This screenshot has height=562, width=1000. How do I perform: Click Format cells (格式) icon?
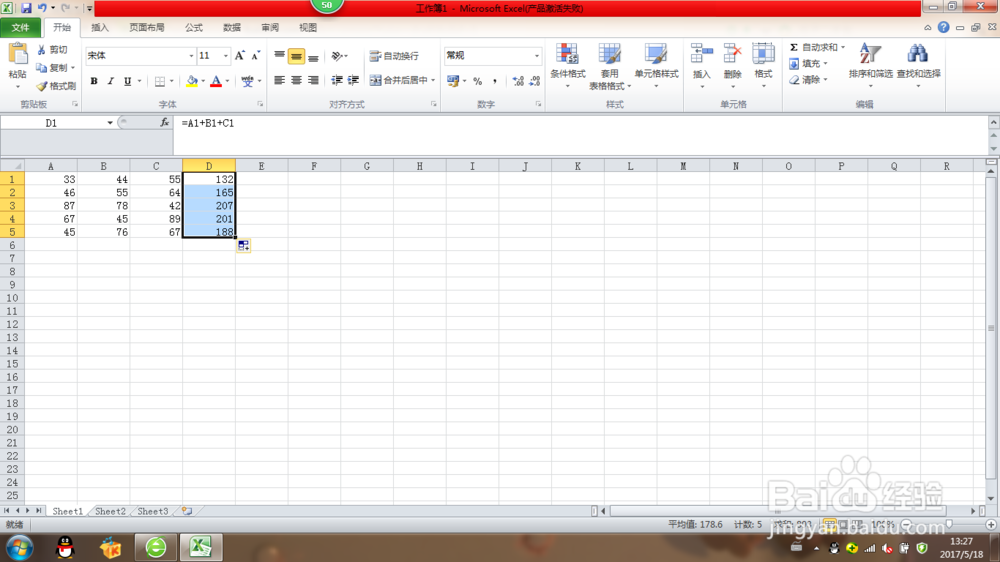[763, 54]
